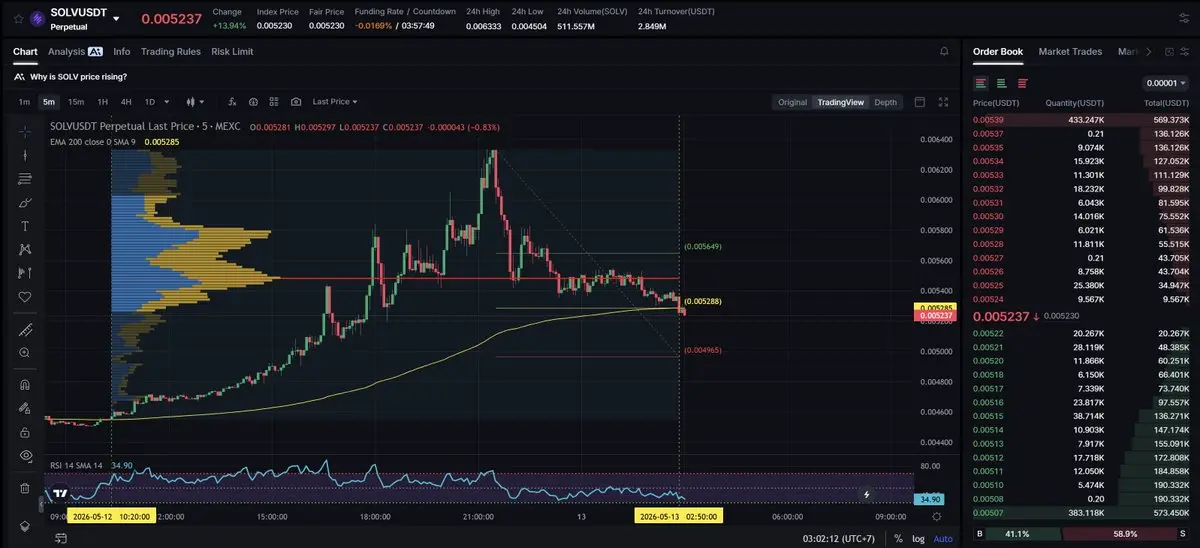Open the object tree layers icon

(x=25, y=526)
